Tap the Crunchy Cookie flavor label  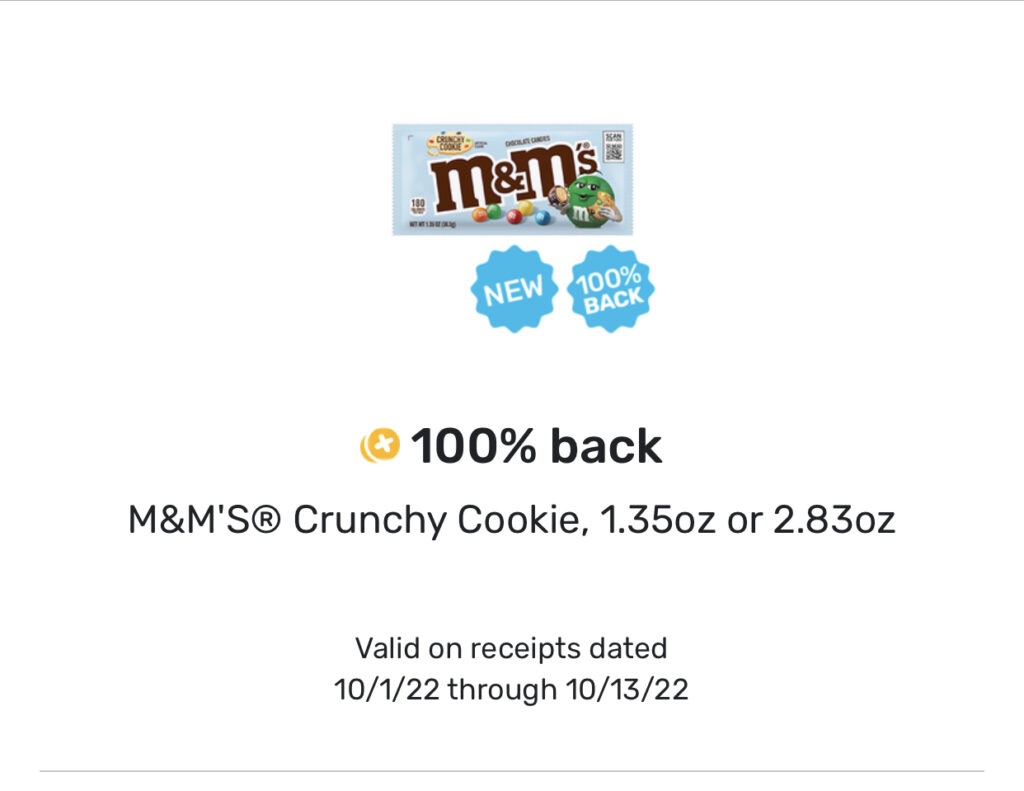pyautogui.click(x=448, y=143)
